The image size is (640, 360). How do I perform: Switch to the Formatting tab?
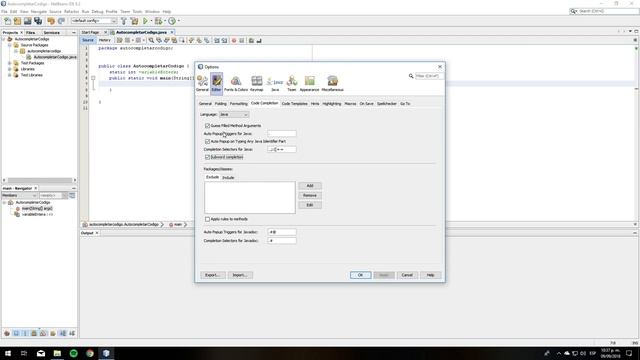pyautogui.click(x=238, y=104)
